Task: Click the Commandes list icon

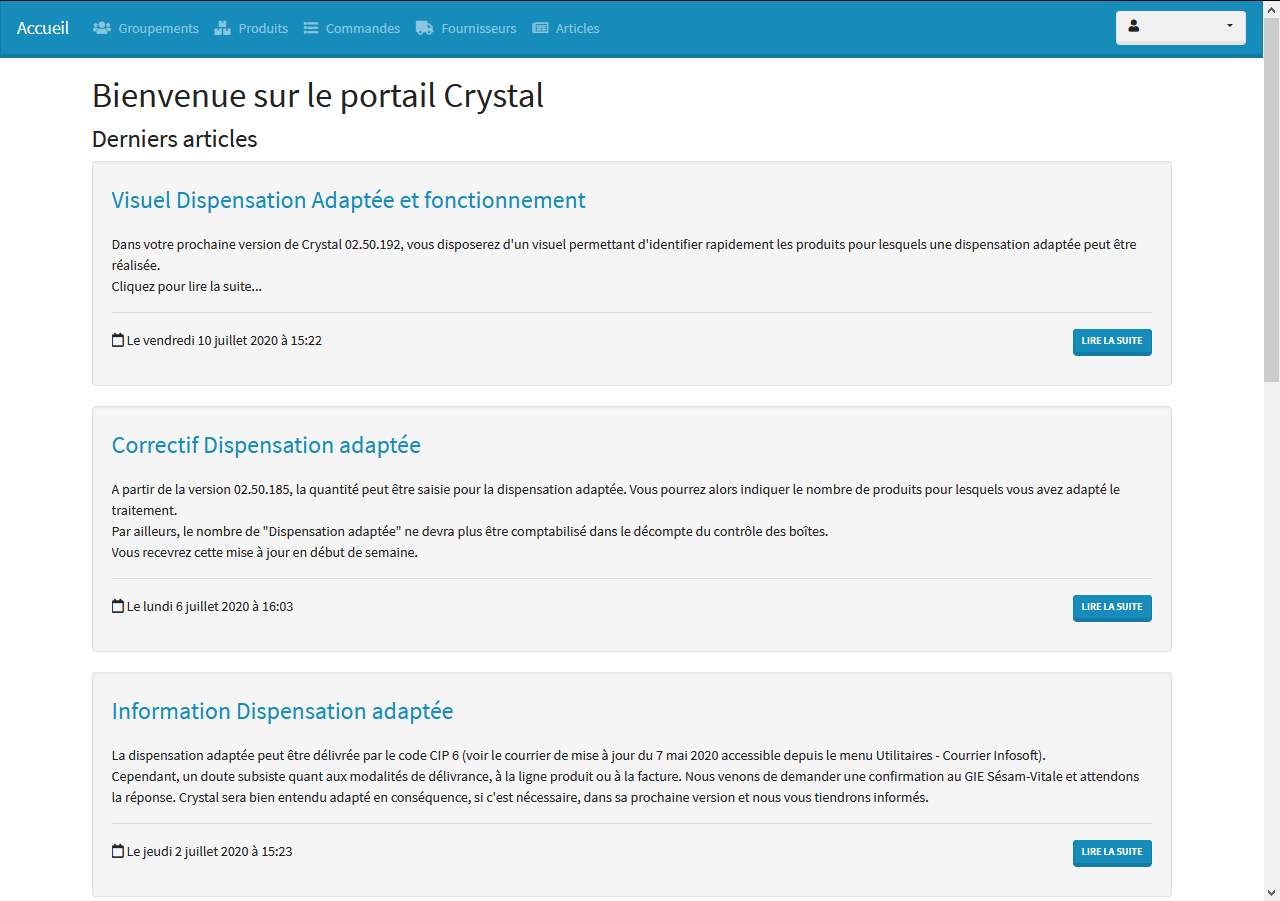Action: click(x=311, y=28)
